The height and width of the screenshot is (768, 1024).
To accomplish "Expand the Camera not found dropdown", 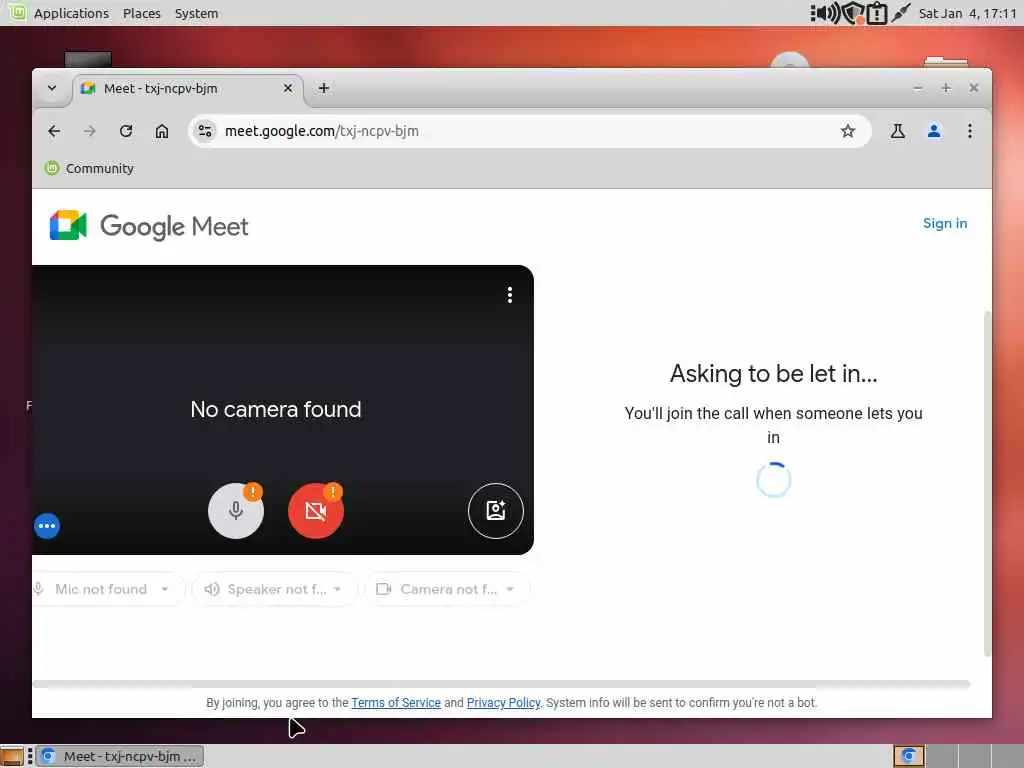I will pos(447,589).
